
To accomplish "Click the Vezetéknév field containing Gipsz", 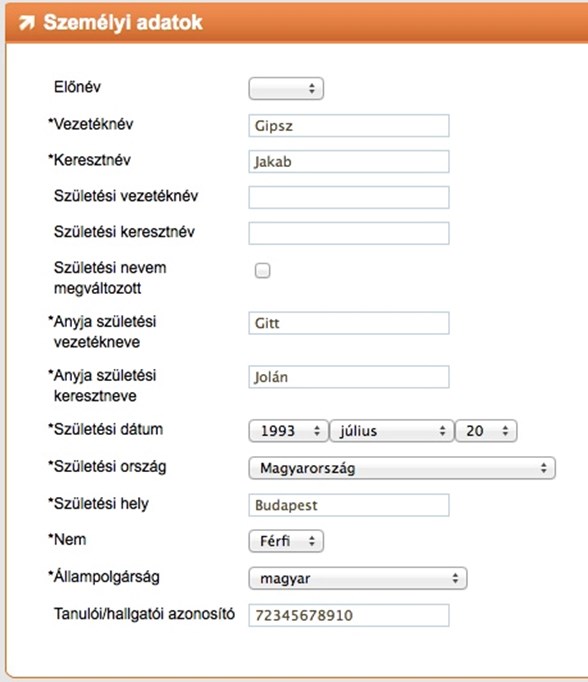I will 349,126.
